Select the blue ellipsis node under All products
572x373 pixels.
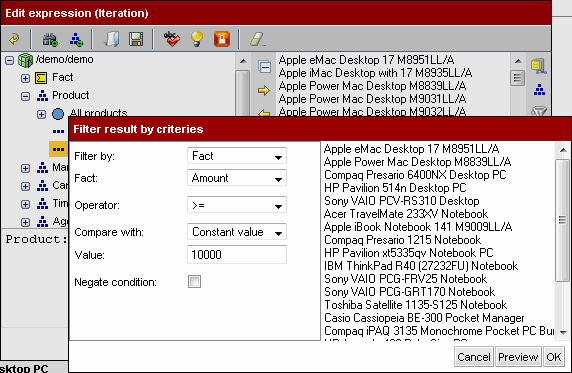58,131
